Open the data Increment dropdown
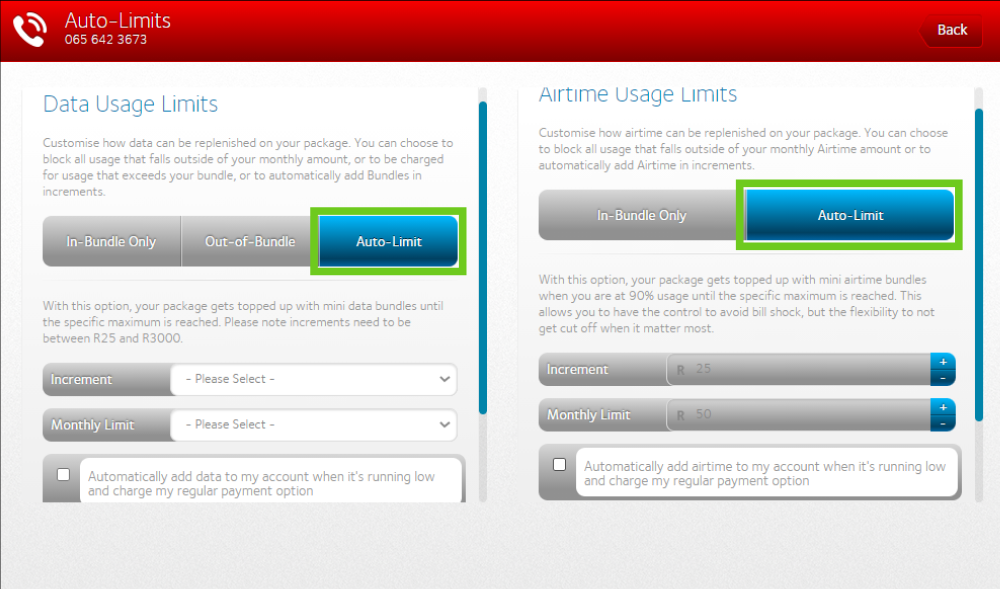Viewport: 1000px width, 589px height. [313, 380]
